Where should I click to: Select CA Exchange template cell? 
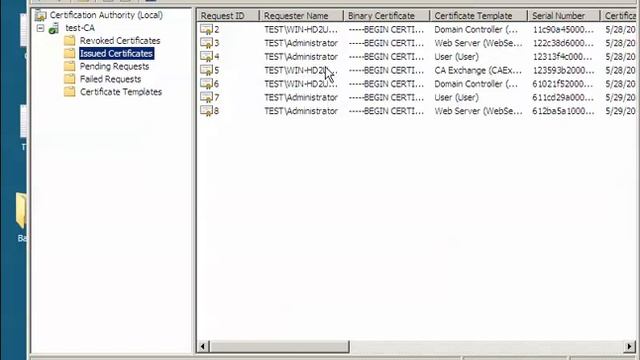coord(478,70)
